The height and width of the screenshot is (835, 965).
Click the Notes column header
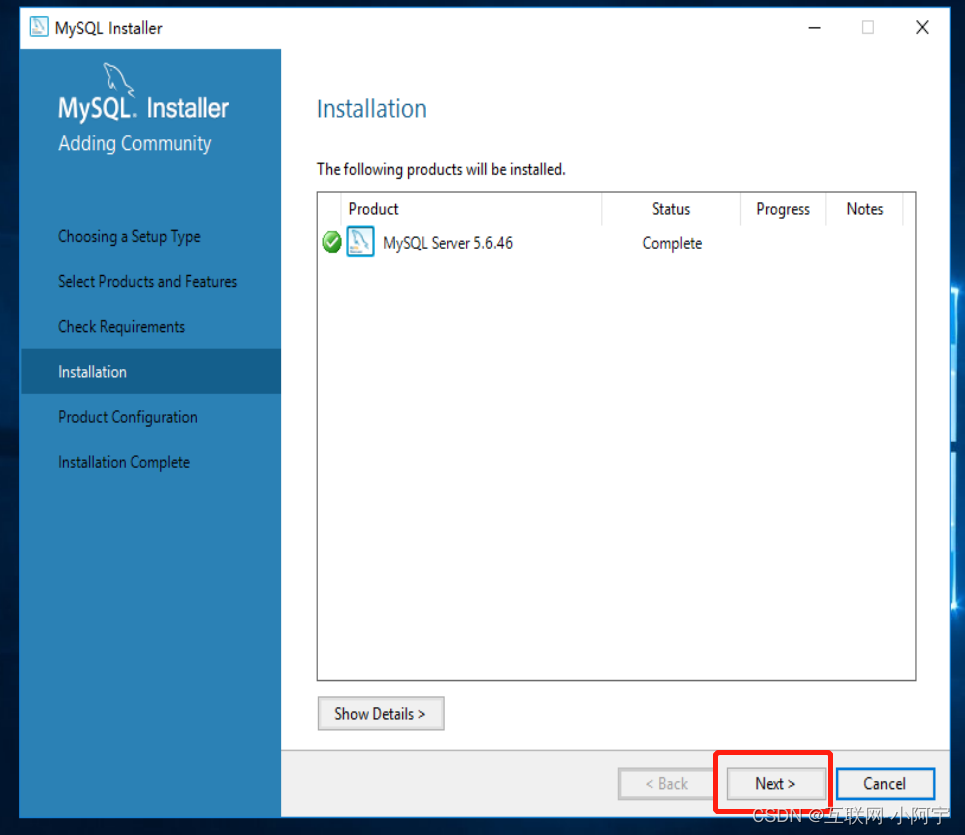(865, 209)
